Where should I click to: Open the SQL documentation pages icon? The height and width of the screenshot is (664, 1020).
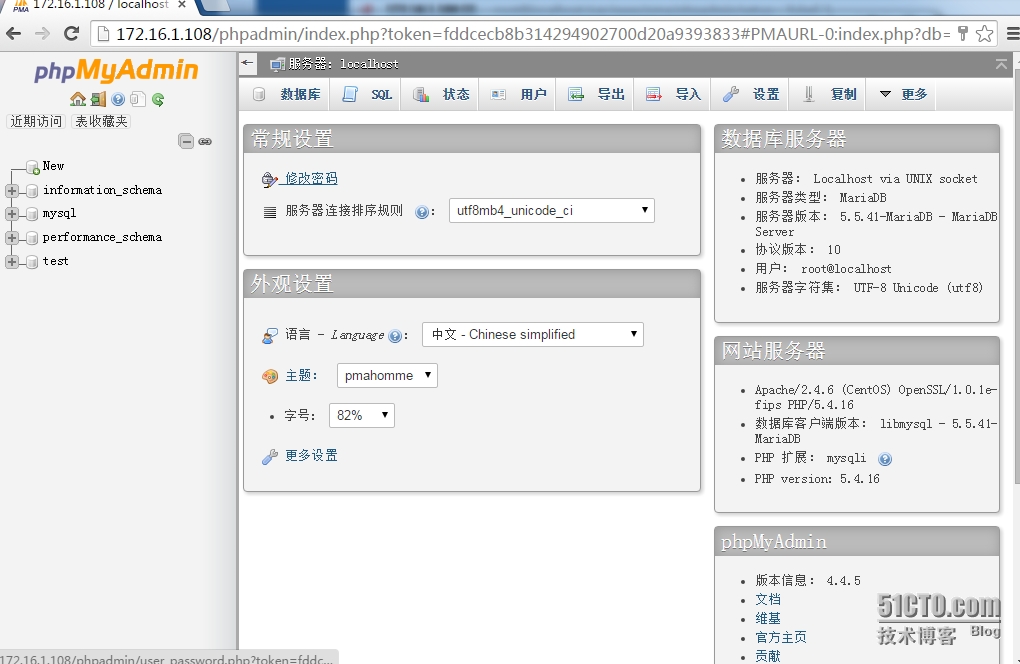(x=137, y=99)
